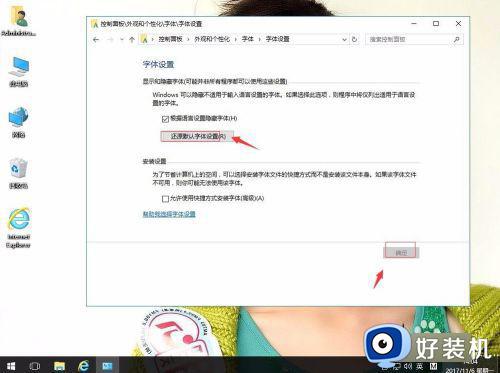Minimize the font settings window
The image size is (500, 373).
(x=414, y=24)
